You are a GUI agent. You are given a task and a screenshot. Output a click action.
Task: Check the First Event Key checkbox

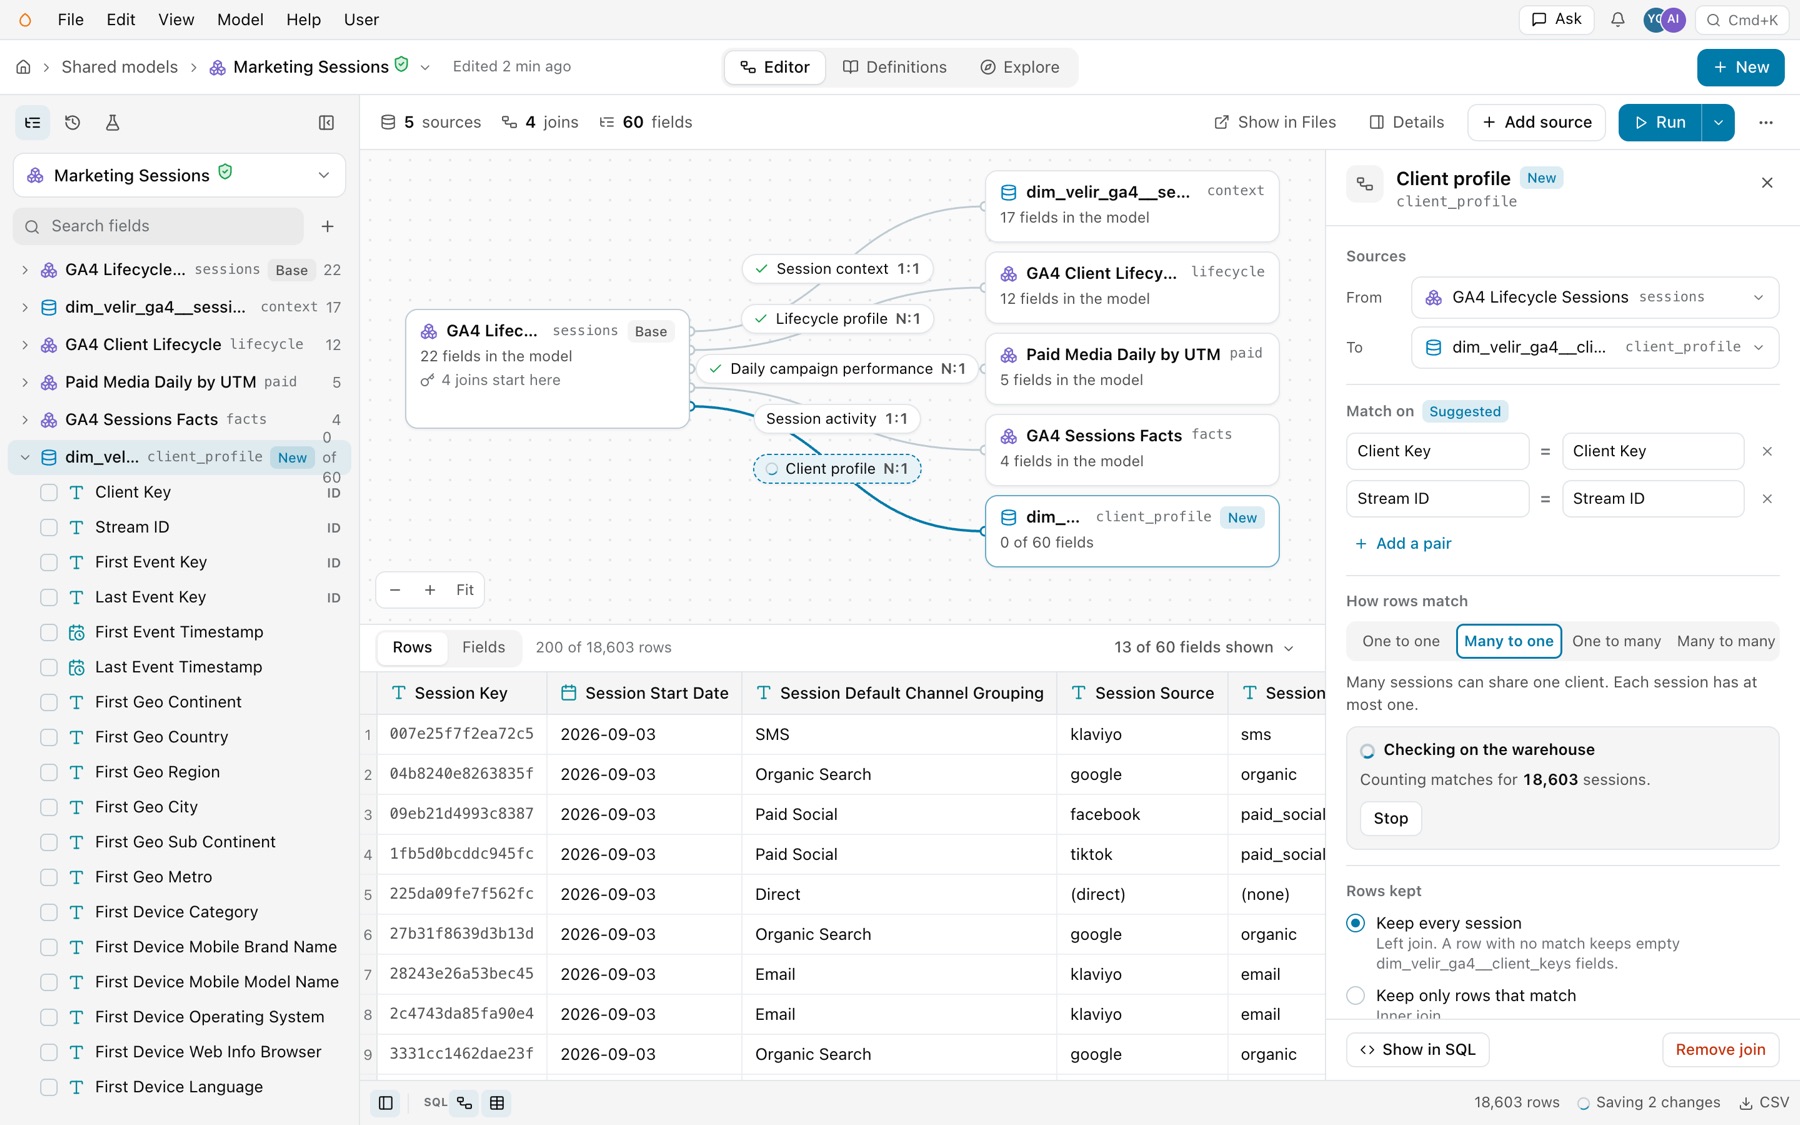(x=48, y=563)
